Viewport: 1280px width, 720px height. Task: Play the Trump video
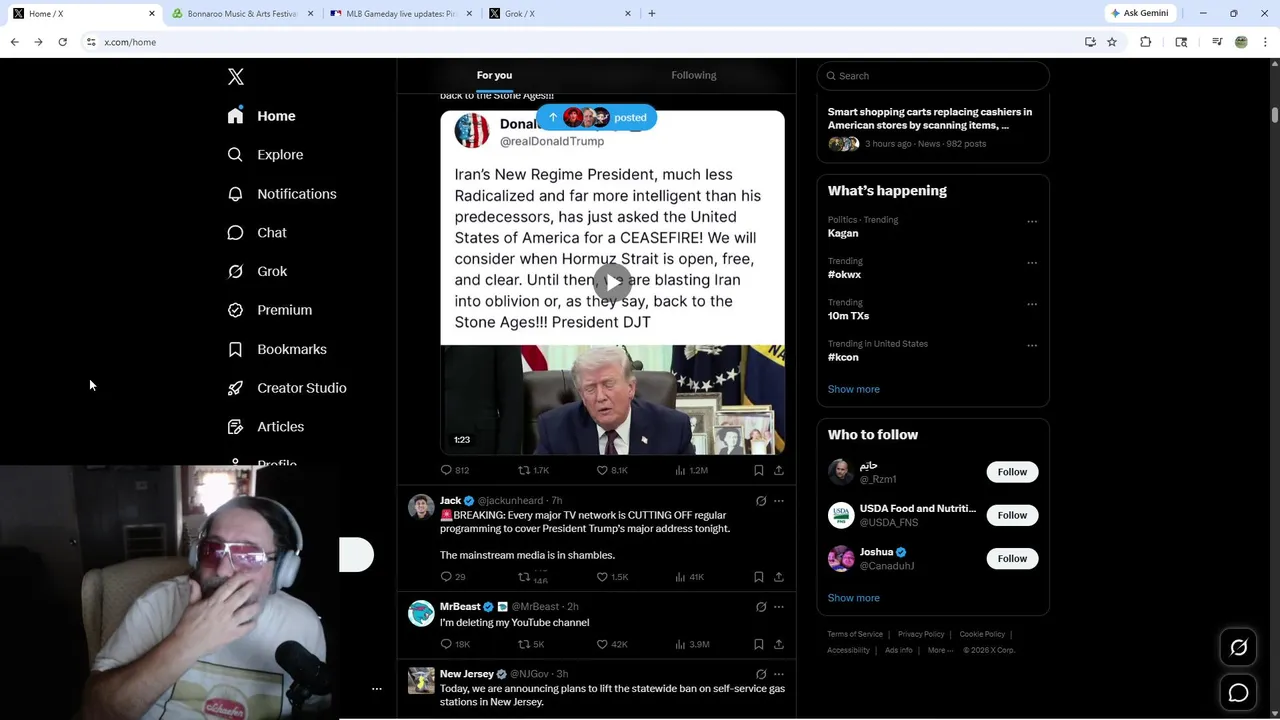(x=612, y=283)
